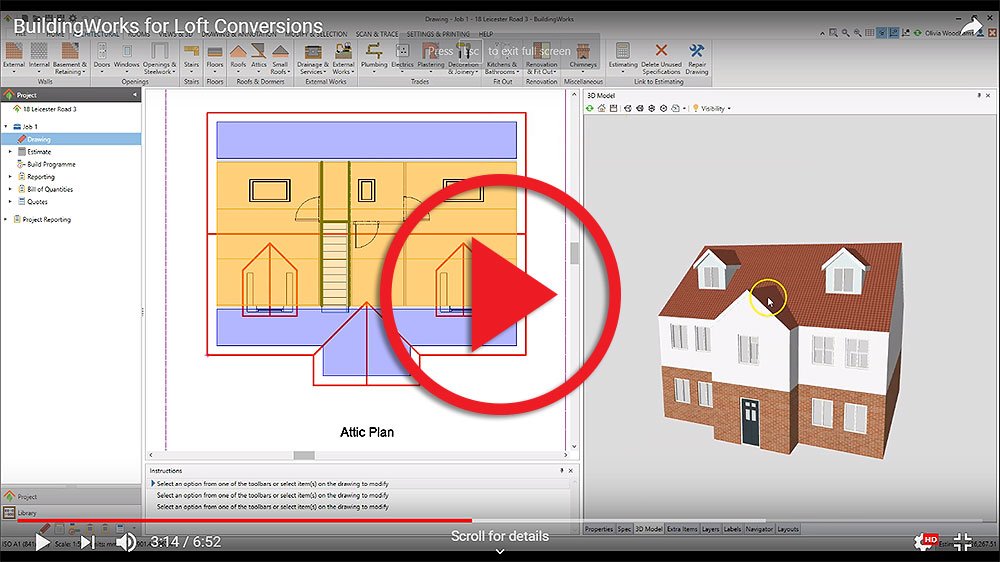Choose the Doors tool in ribbon
This screenshot has height=562, width=1000.
click(102, 56)
